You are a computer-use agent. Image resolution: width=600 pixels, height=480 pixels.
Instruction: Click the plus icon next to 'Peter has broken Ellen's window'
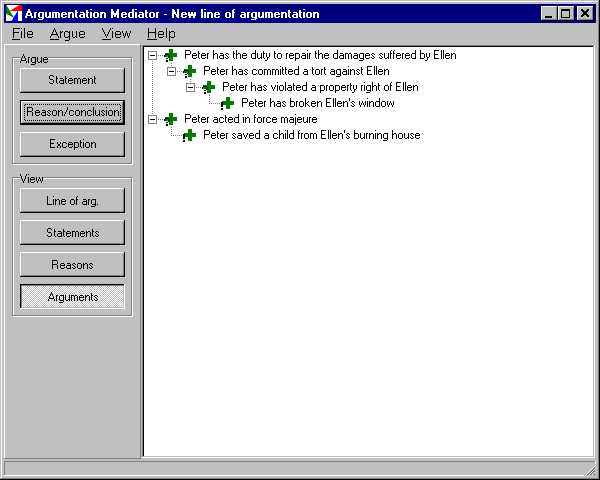(x=227, y=103)
